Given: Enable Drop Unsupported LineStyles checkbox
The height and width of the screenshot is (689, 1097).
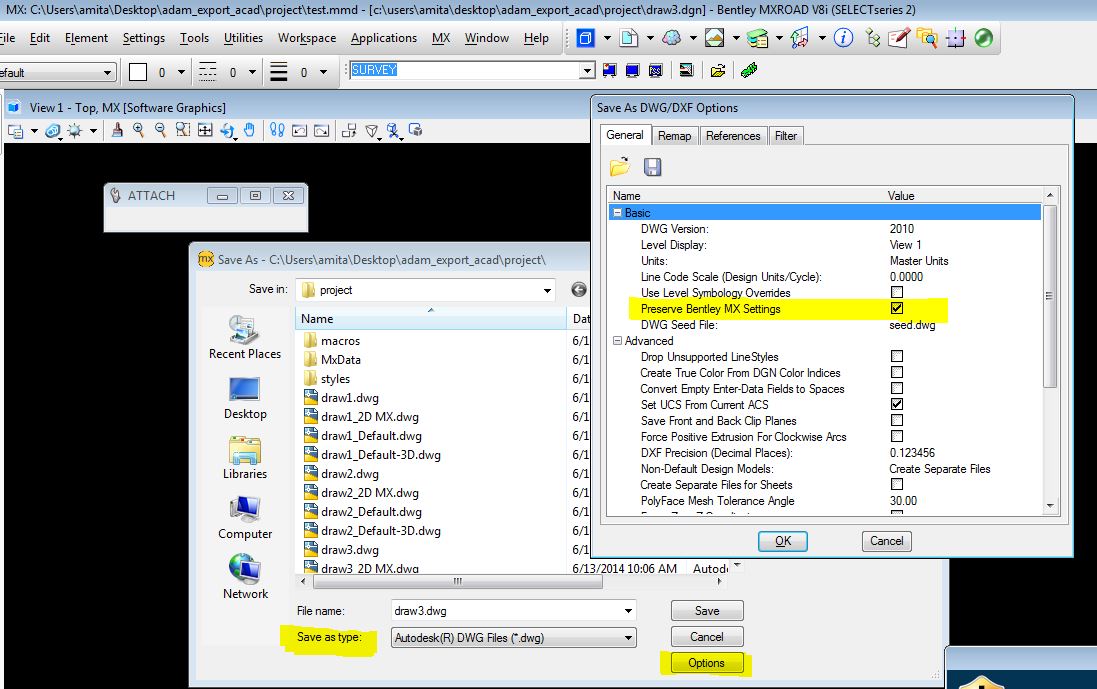Looking at the screenshot, I should pyautogui.click(x=897, y=357).
